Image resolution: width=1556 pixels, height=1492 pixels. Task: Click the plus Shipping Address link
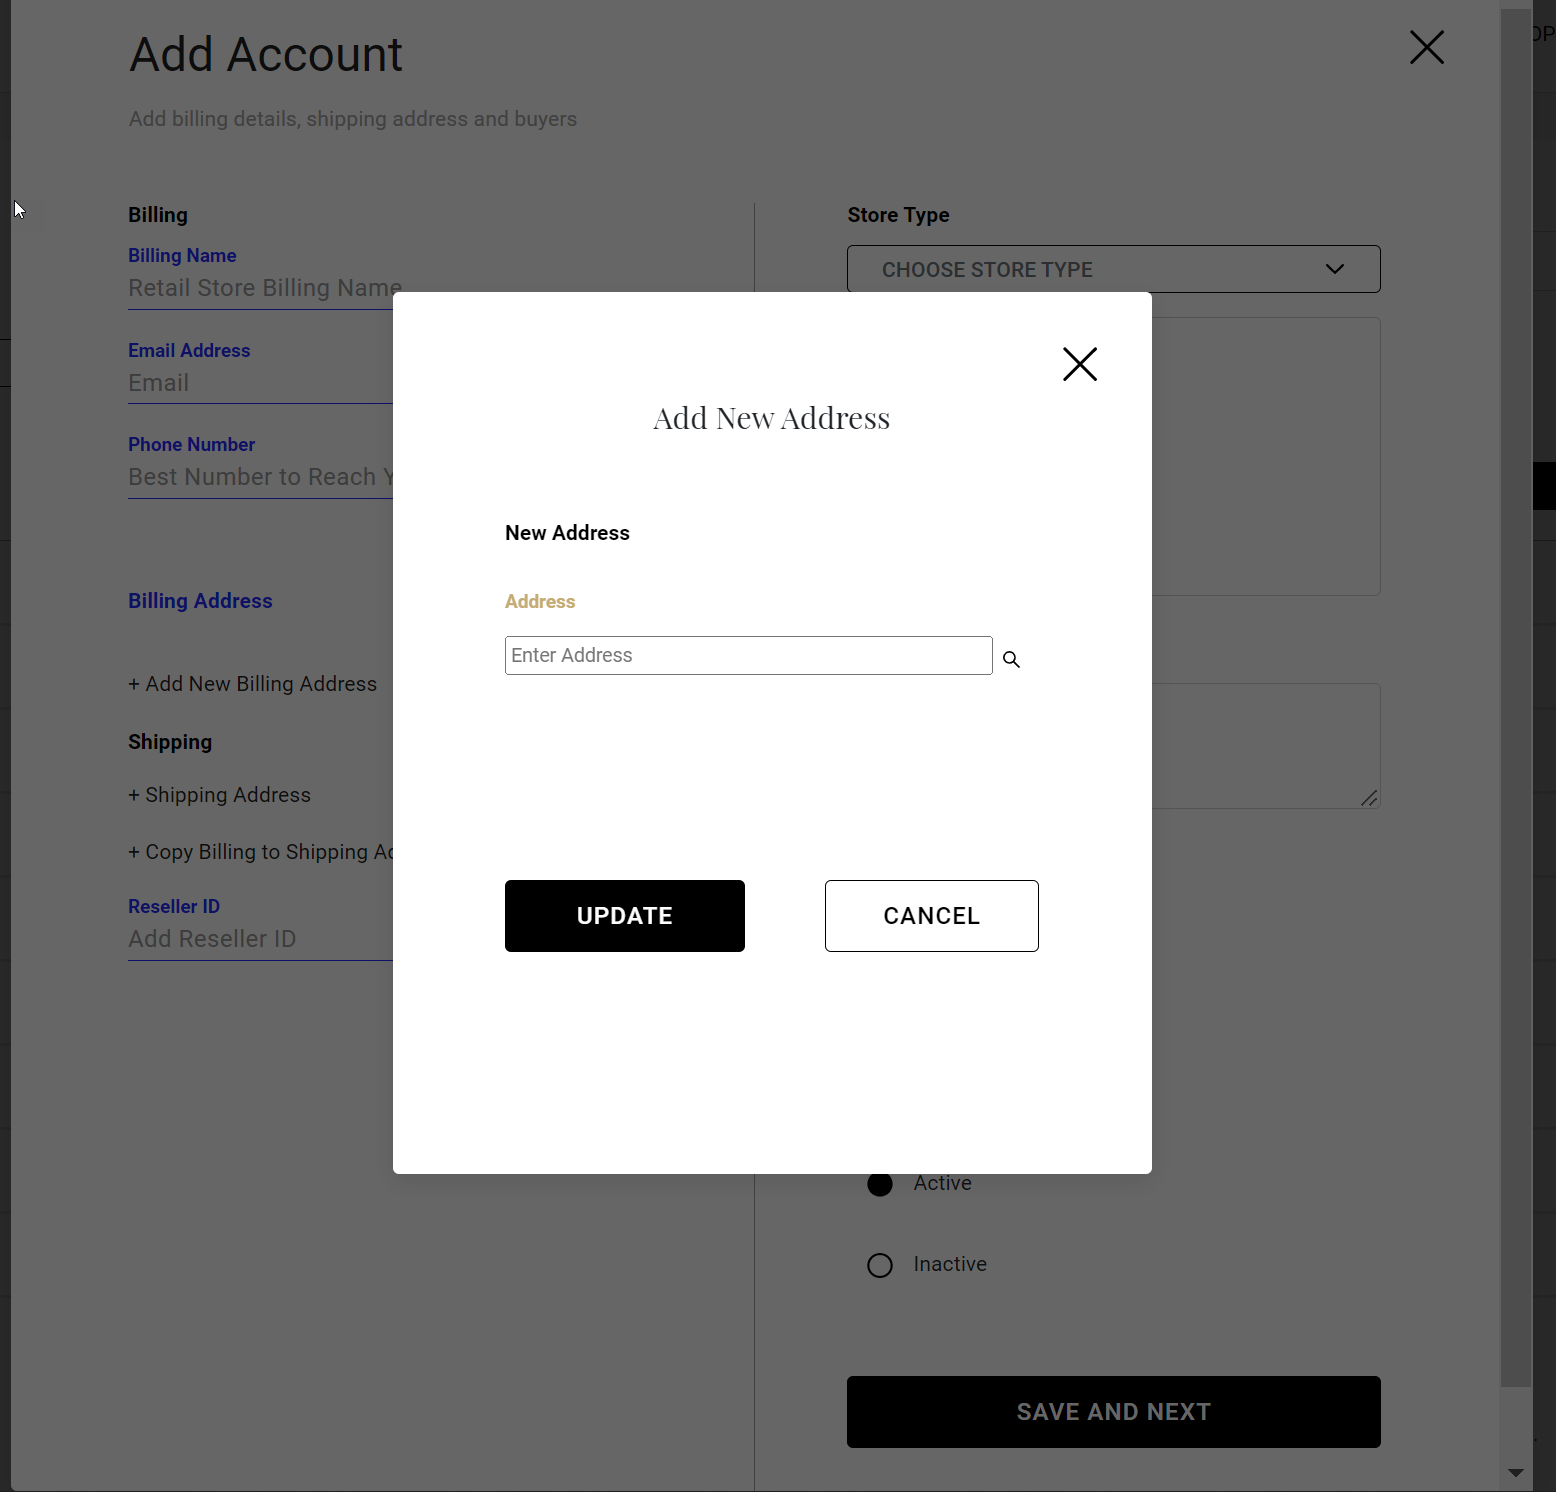[x=220, y=795]
